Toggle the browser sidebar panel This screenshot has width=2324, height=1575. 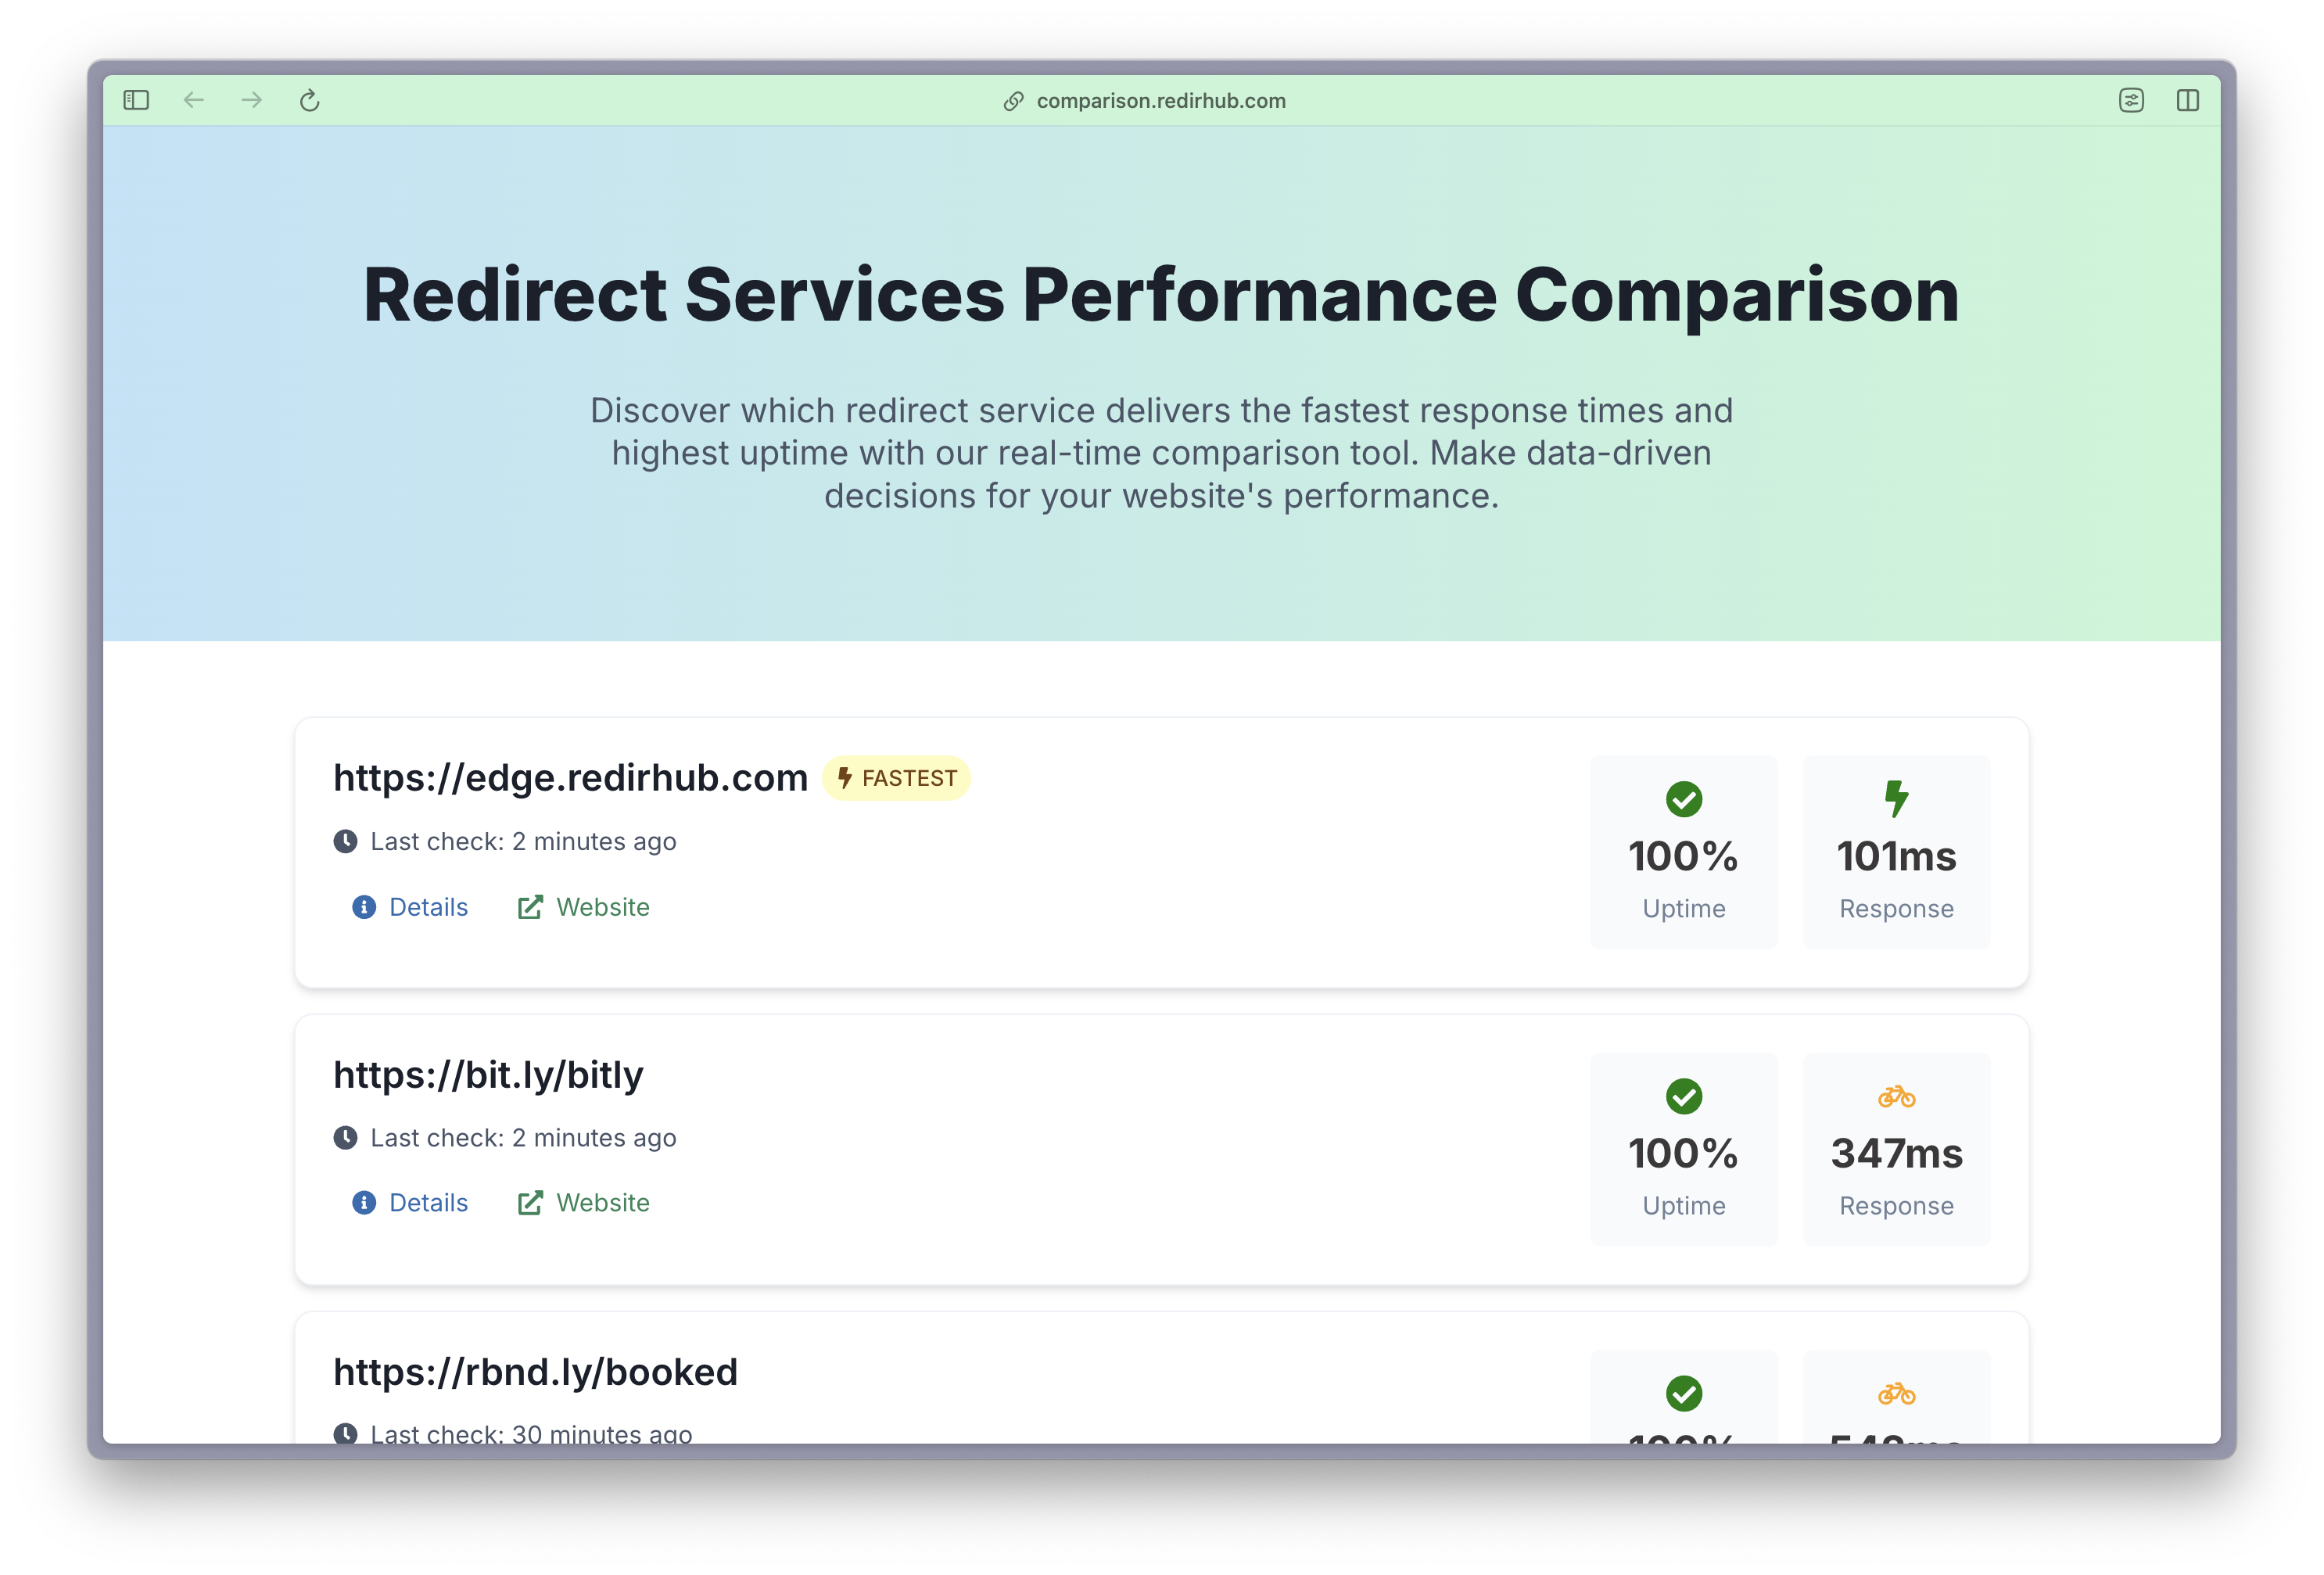click(x=136, y=100)
